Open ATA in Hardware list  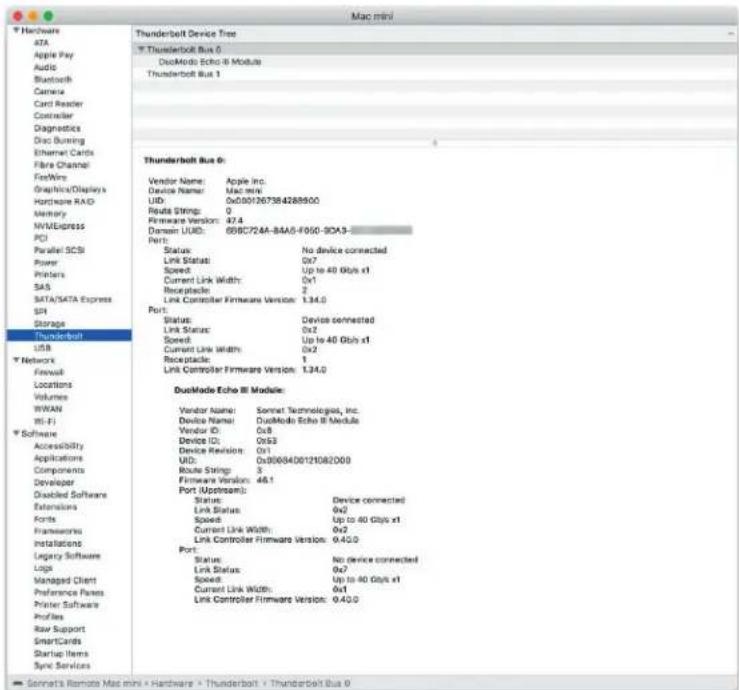[x=41, y=42]
